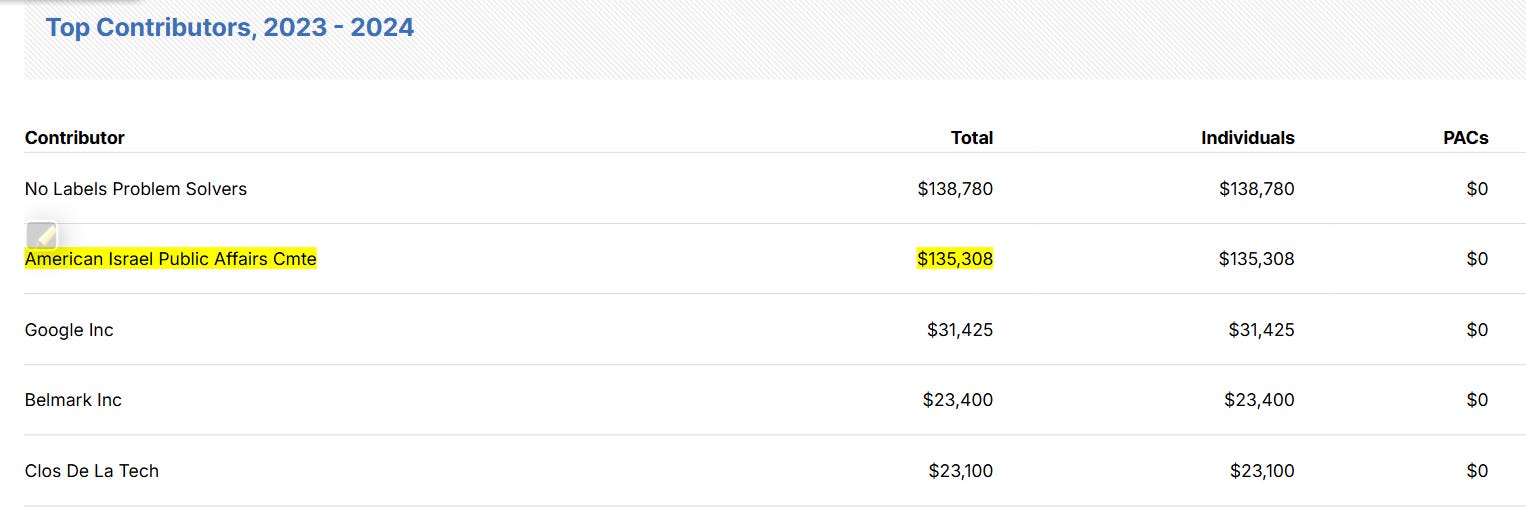Sort by the Contributor column header
1526x508 pixels.
click(x=74, y=138)
